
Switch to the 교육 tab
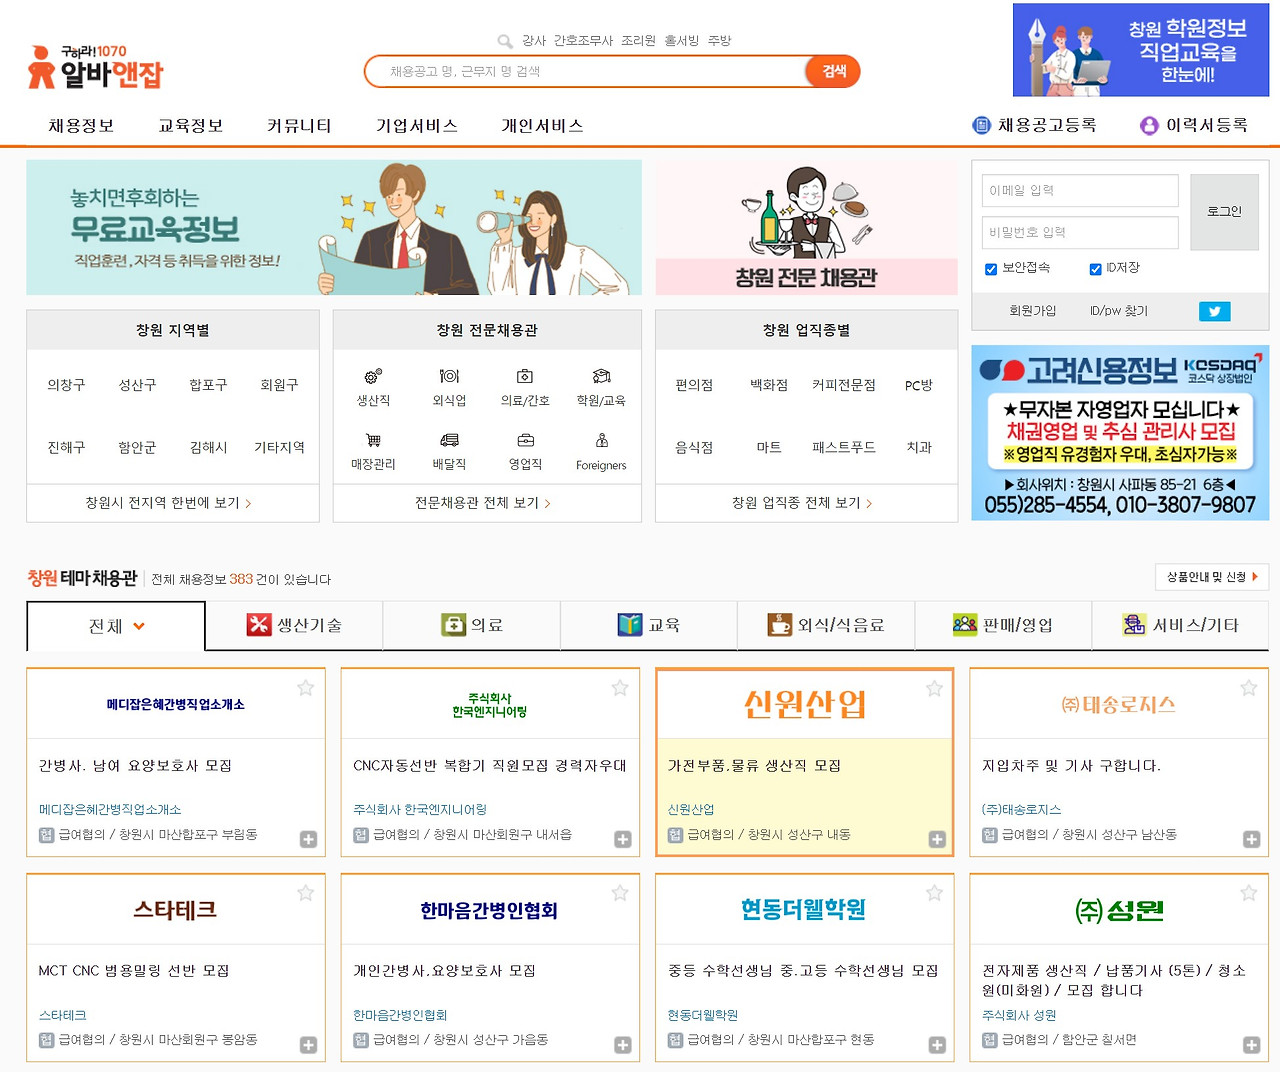coord(649,625)
